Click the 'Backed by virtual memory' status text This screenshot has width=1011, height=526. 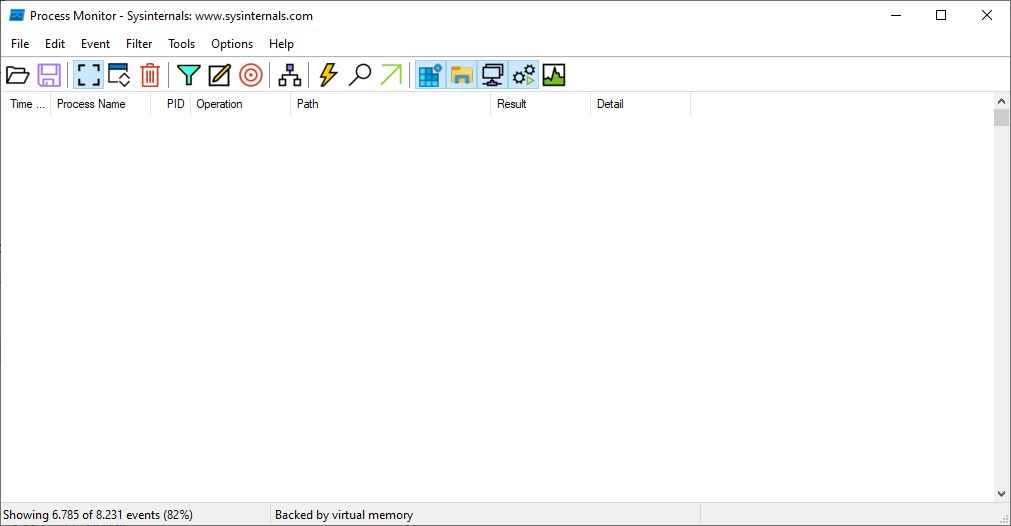tap(344, 515)
